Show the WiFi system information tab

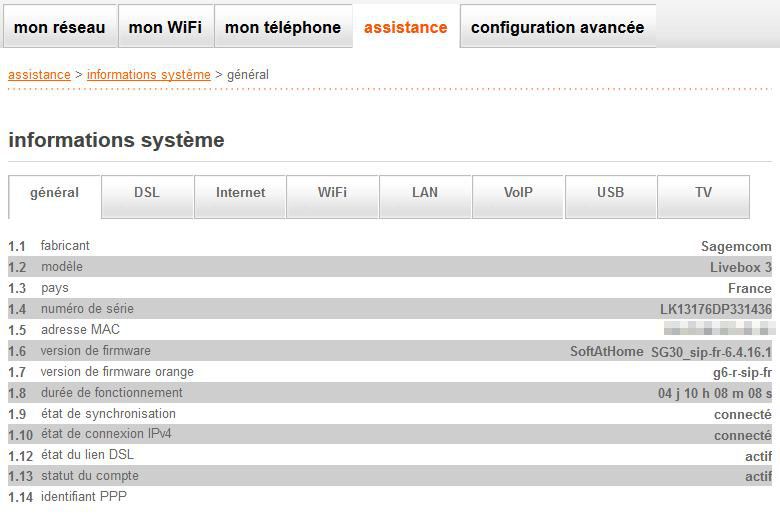click(x=333, y=193)
